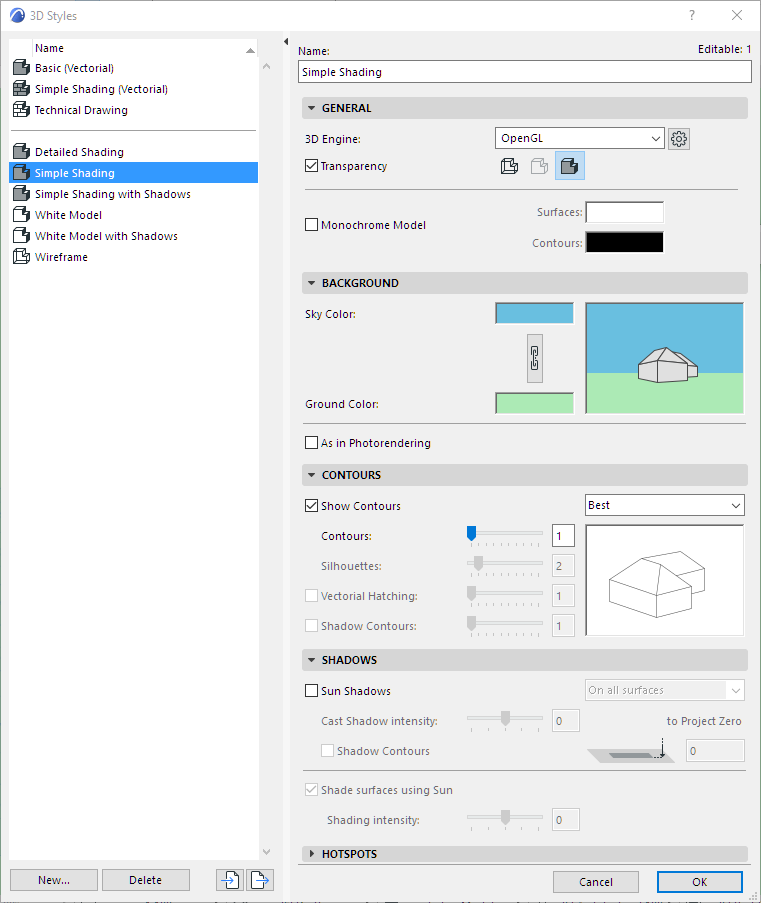Select Wireframe style in the list
This screenshot has height=903, width=761.
pos(134,257)
